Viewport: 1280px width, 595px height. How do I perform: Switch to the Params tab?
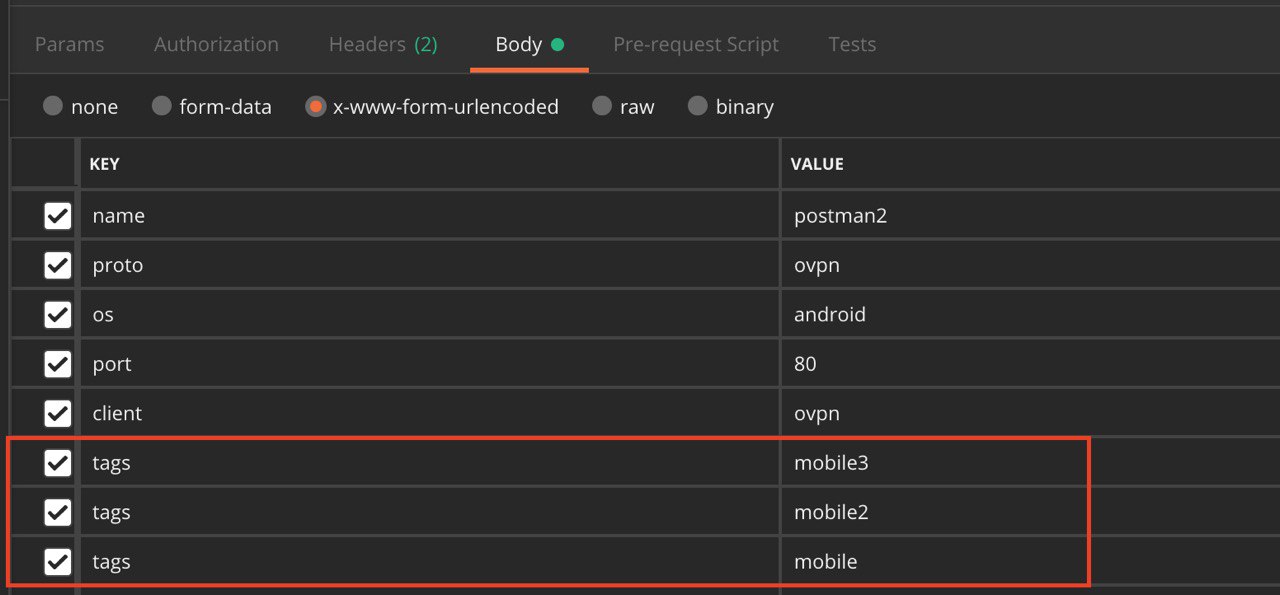pyautogui.click(x=69, y=44)
